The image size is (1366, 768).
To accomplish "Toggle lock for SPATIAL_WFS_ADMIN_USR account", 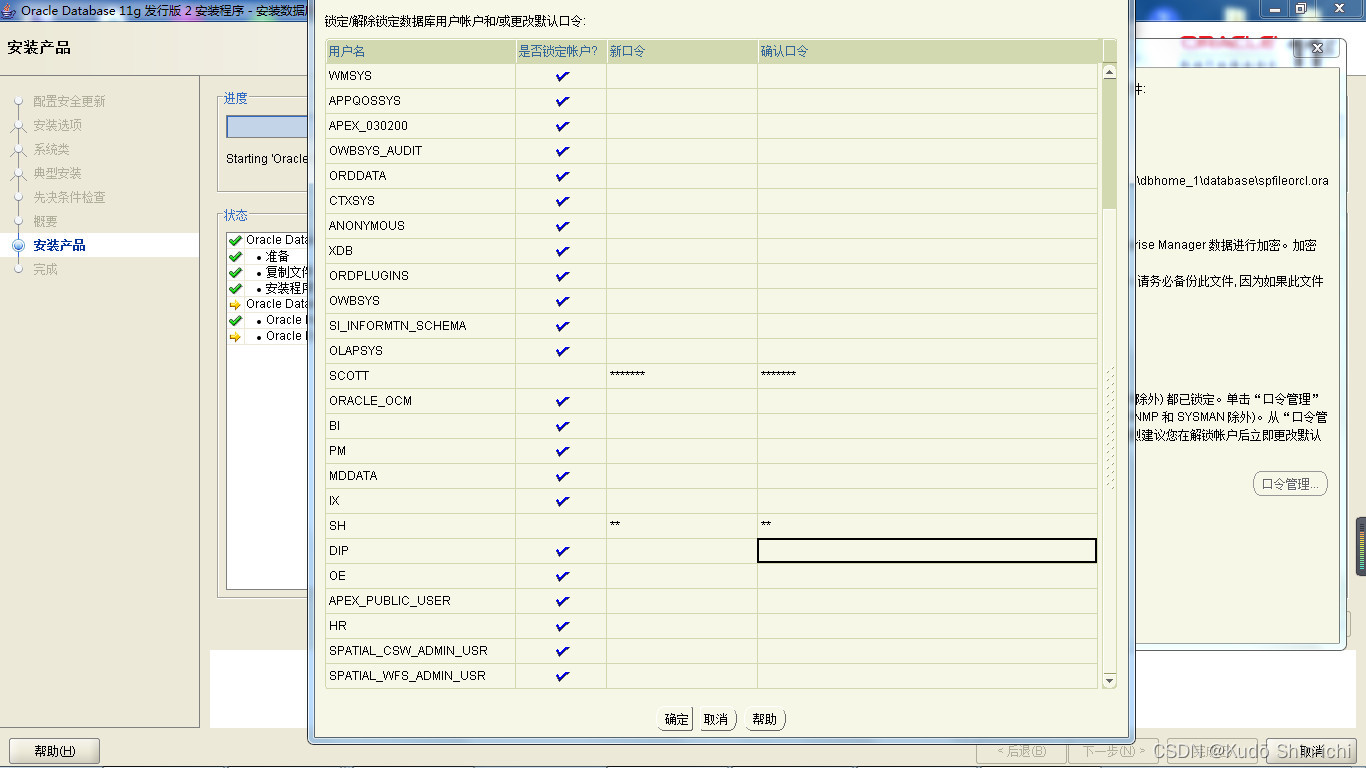I will click(x=562, y=676).
